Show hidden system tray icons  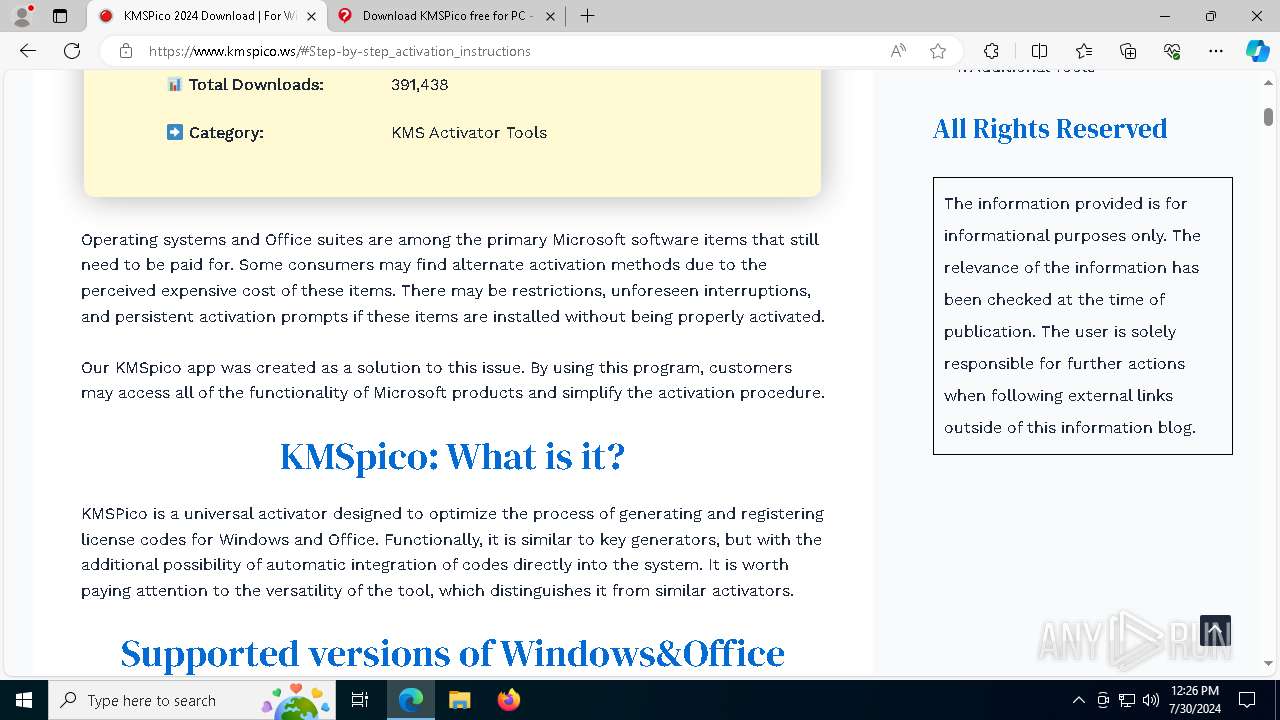(1078, 700)
